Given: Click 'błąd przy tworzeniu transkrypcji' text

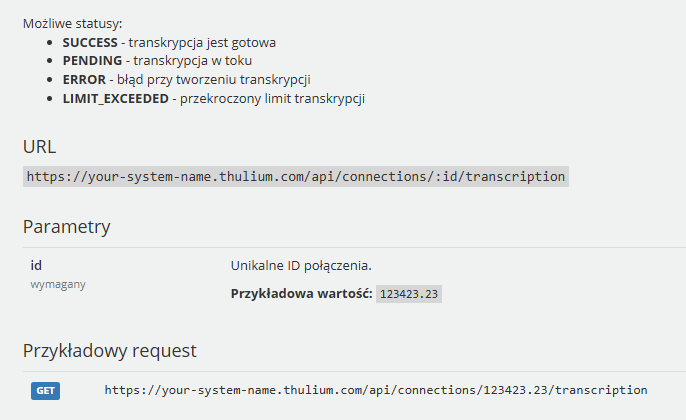Looking at the screenshot, I should (214, 80).
